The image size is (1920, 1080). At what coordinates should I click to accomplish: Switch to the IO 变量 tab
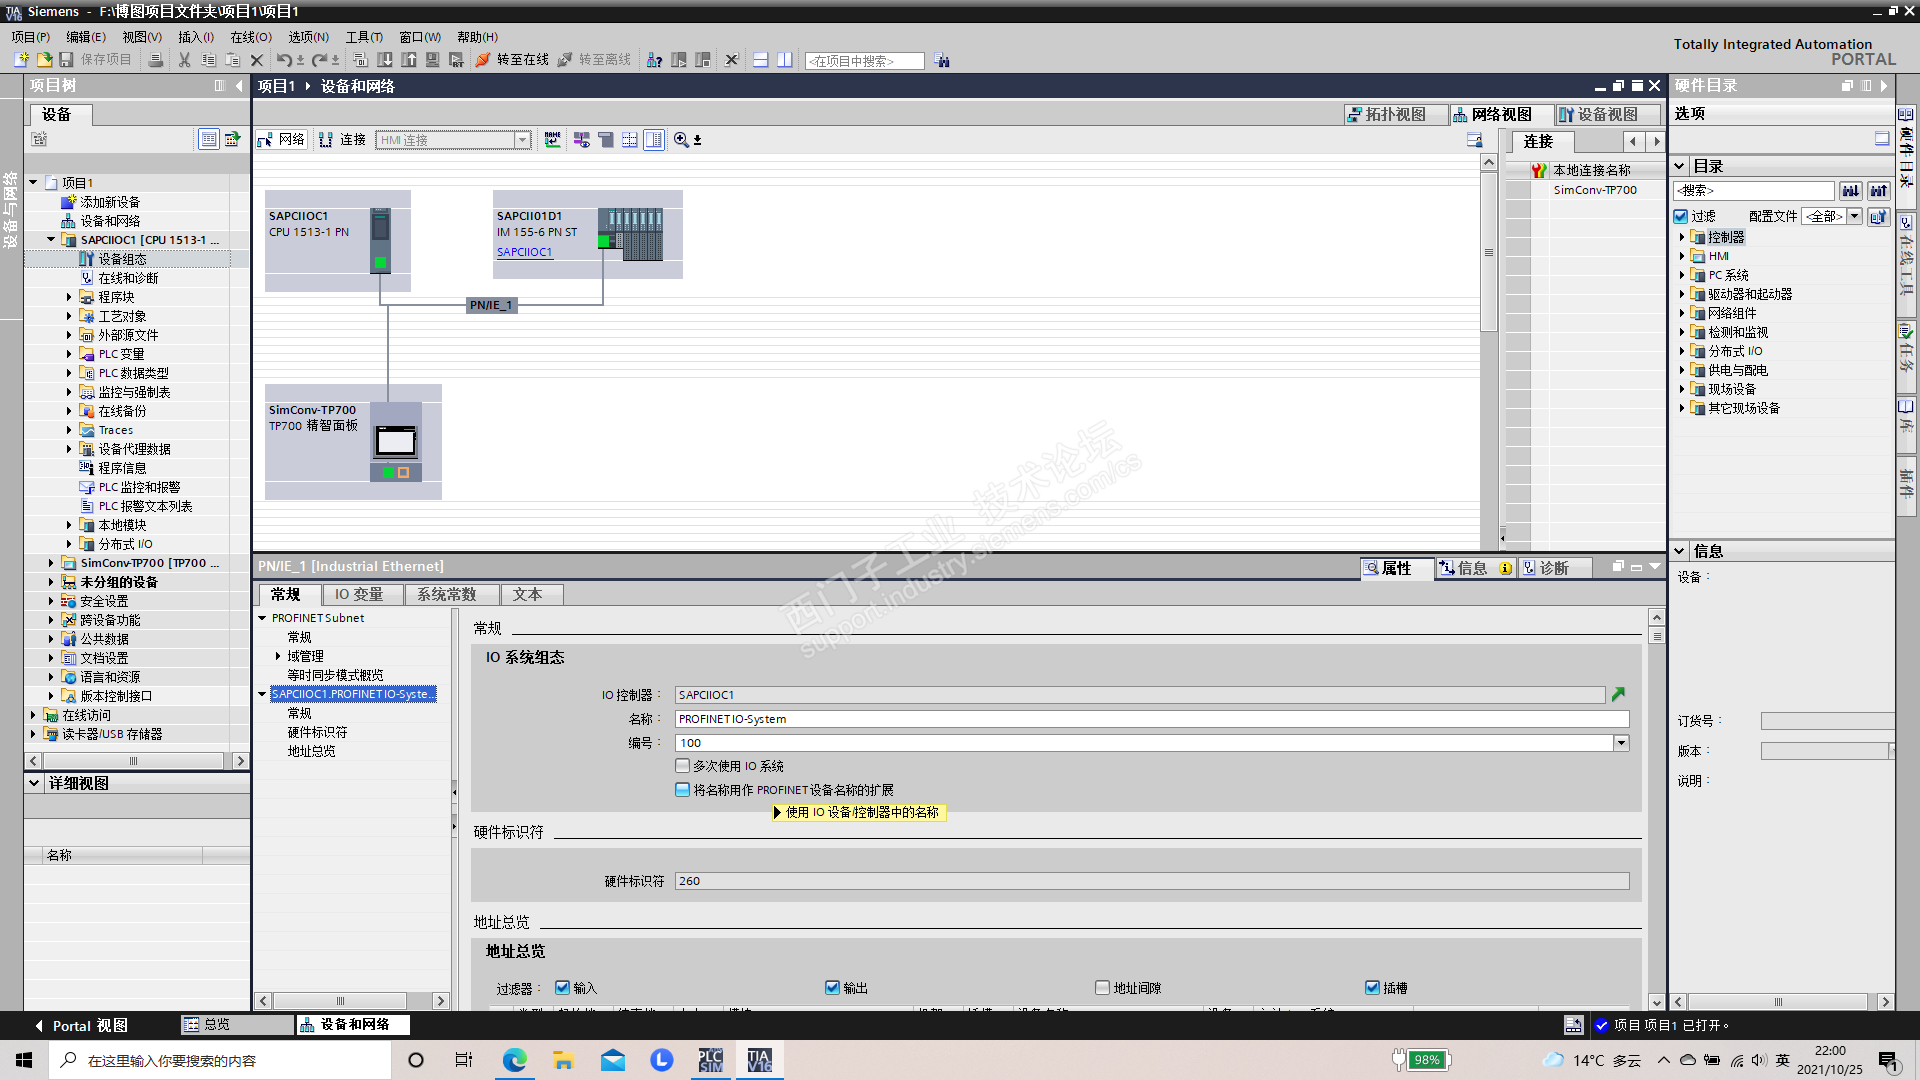[358, 594]
